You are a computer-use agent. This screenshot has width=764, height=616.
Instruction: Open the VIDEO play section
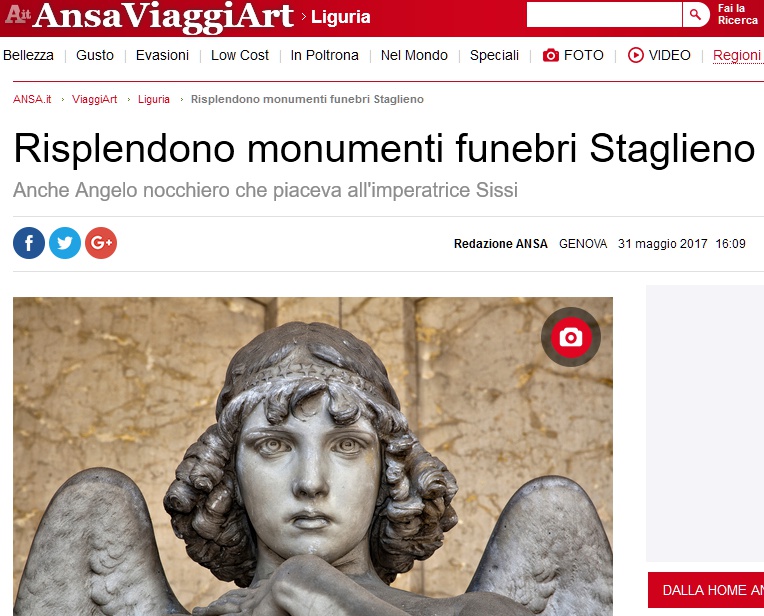click(x=659, y=55)
